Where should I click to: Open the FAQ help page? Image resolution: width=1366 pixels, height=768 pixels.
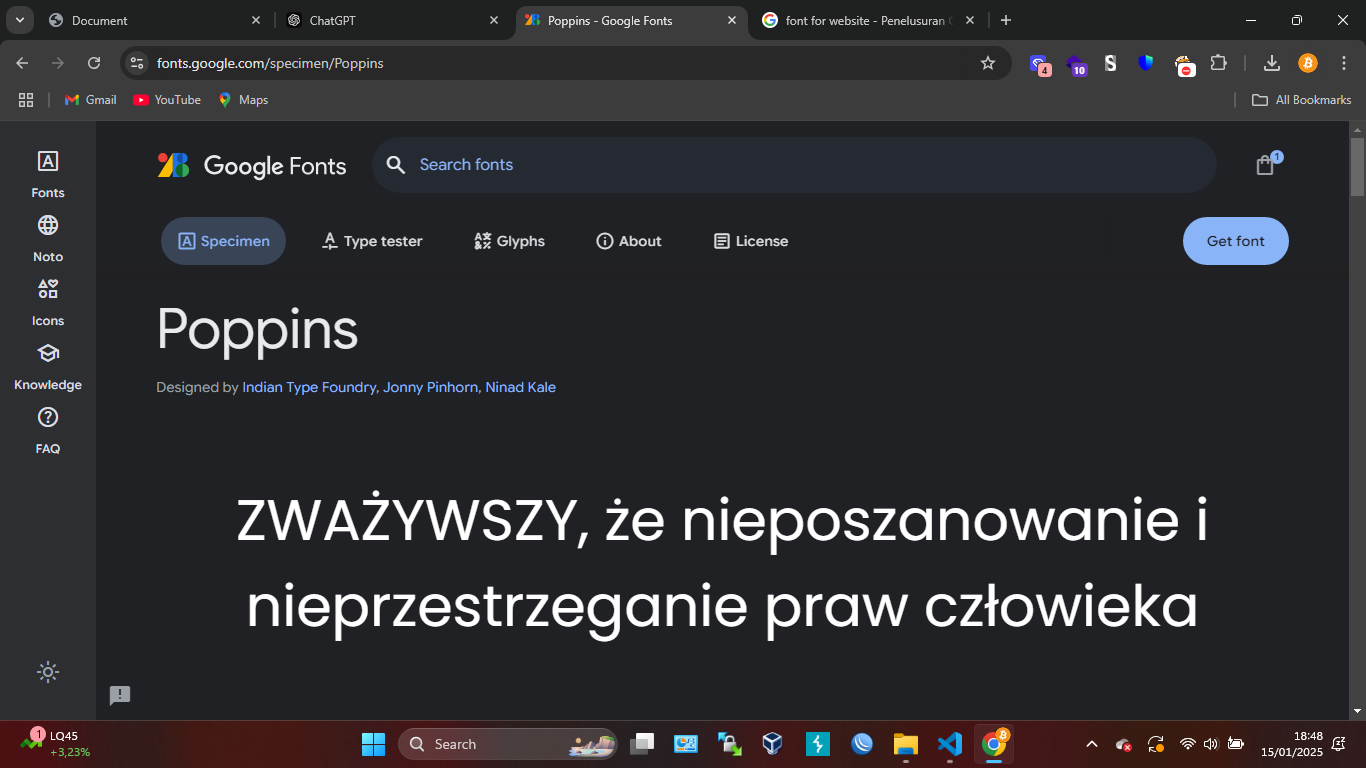47,430
